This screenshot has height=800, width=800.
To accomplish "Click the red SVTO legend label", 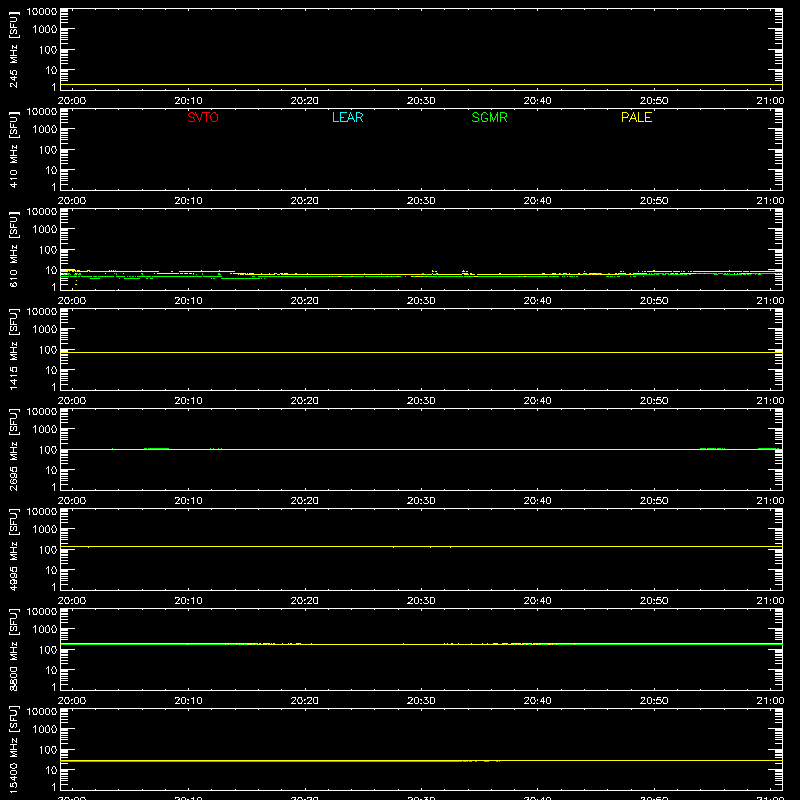I will (203, 117).
